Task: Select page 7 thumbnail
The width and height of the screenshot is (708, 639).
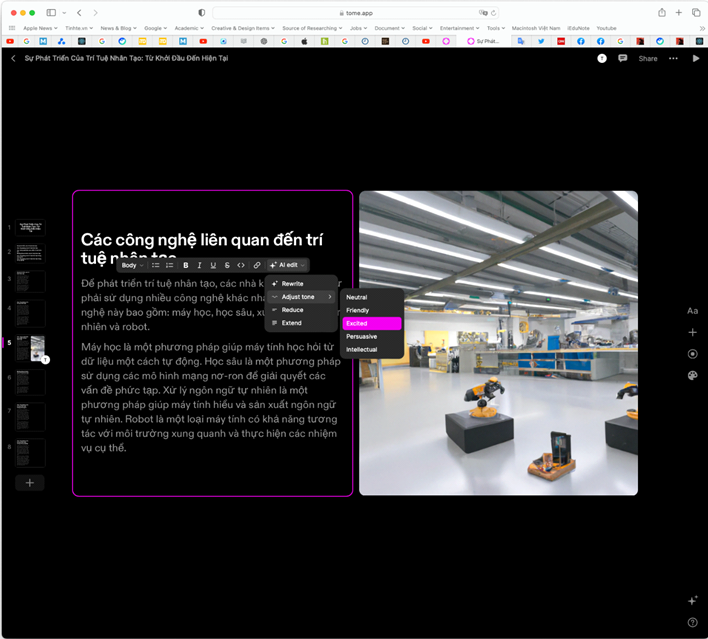Action: [30, 416]
